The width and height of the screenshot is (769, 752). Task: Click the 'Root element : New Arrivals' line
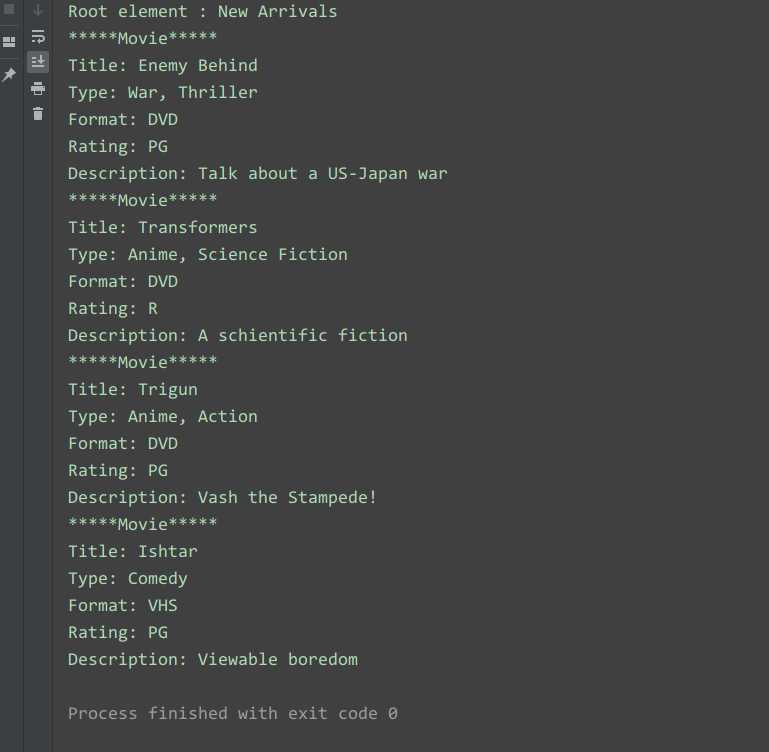click(203, 11)
